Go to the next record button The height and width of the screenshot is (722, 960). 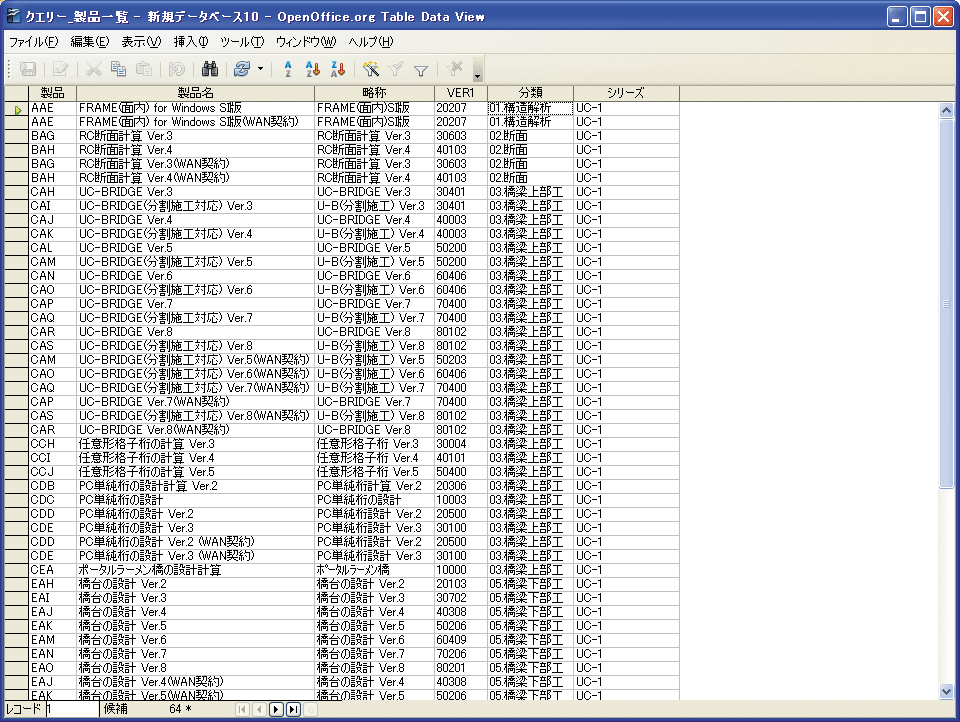click(x=276, y=709)
